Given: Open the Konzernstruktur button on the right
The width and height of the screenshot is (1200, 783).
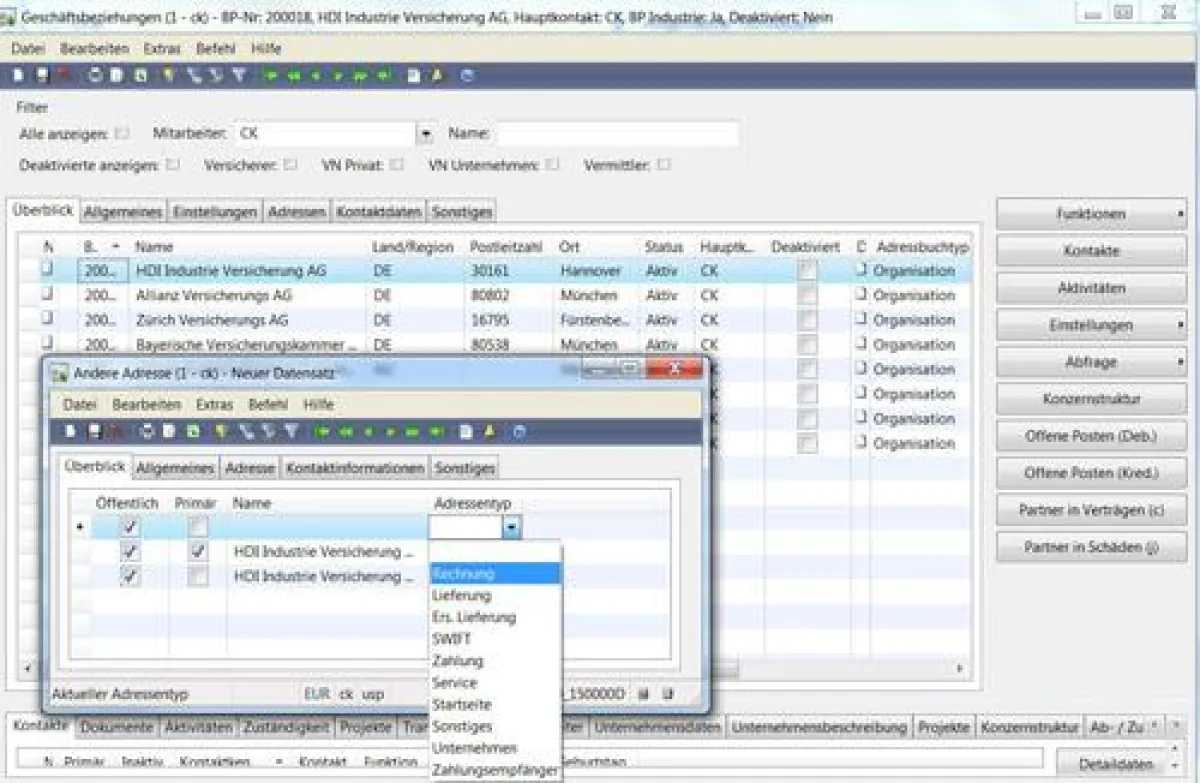Looking at the screenshot, I should (1091, 399).
